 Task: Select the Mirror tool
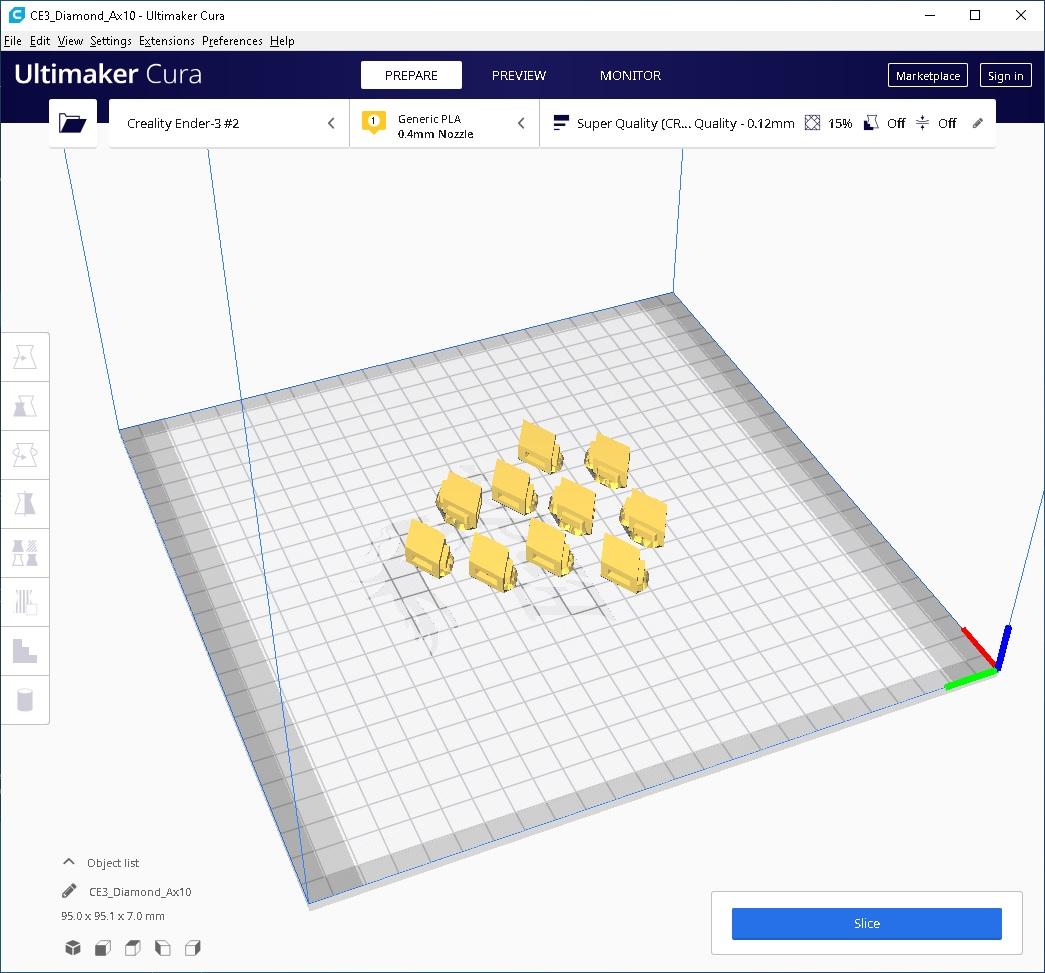(25, 504)
